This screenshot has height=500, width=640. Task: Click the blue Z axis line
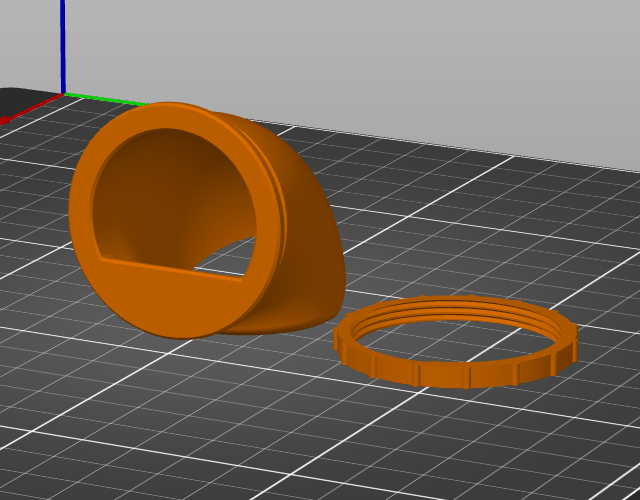click(63, 47)
